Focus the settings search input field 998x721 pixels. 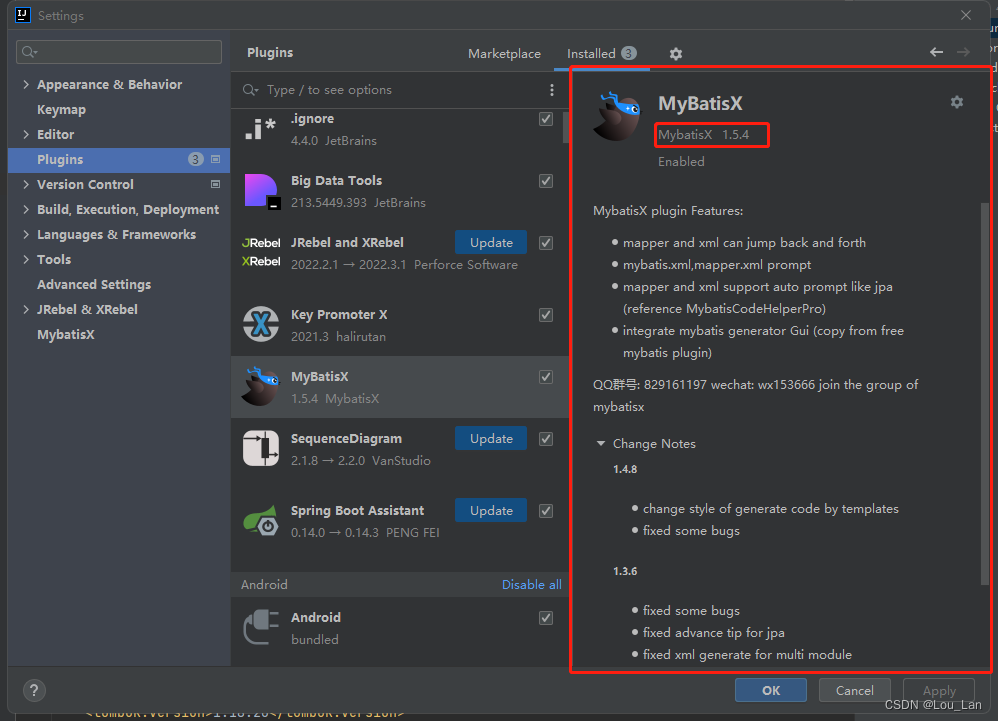coord(119,52)
